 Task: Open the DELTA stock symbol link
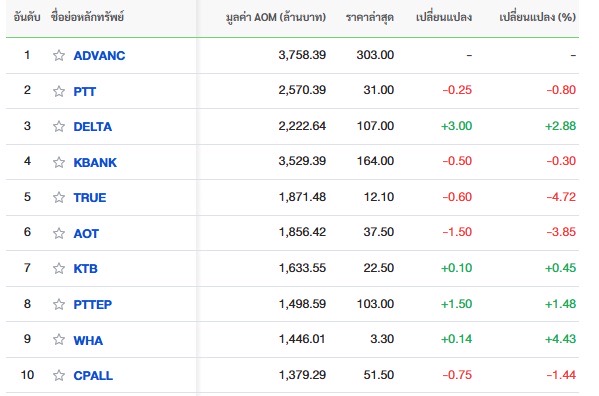(x=93, y=127)
